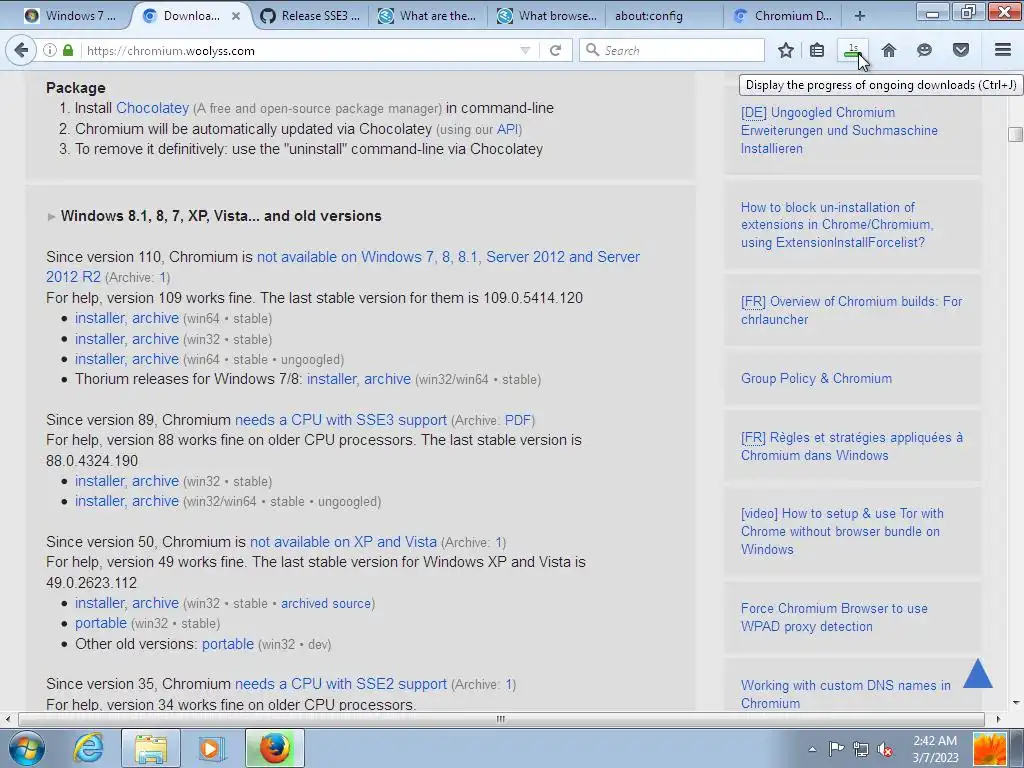The width and height of the screenshot is (1024, 768).
Task: Open the Firefox hamburger menu
Action: coord(1003,50)
